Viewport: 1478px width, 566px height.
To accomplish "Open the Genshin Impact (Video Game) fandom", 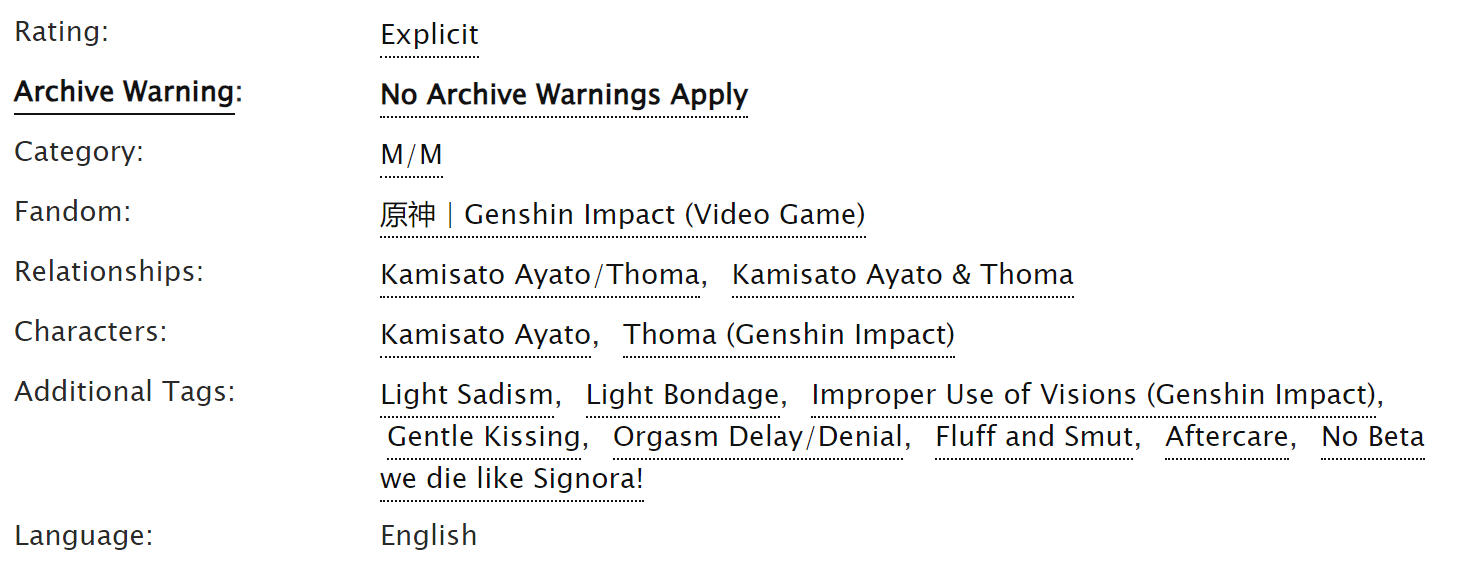I will (622, 215).
